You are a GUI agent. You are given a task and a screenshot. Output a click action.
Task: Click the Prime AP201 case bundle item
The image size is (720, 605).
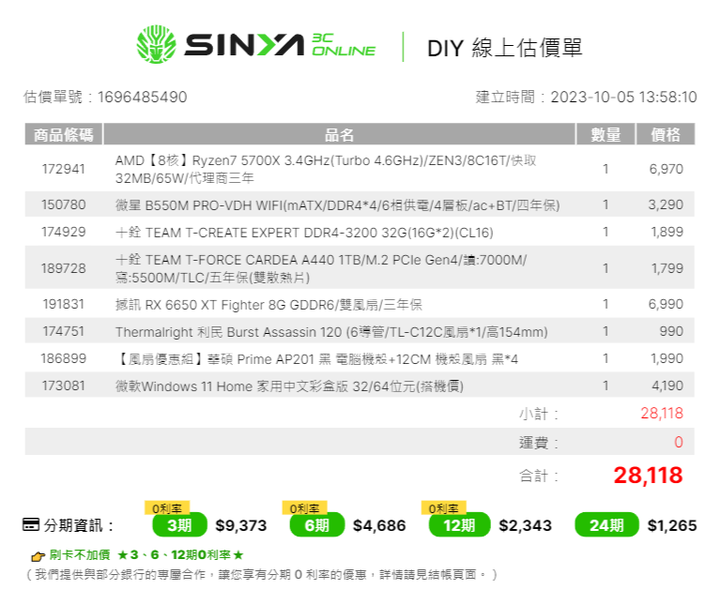[x=316, y=359]
